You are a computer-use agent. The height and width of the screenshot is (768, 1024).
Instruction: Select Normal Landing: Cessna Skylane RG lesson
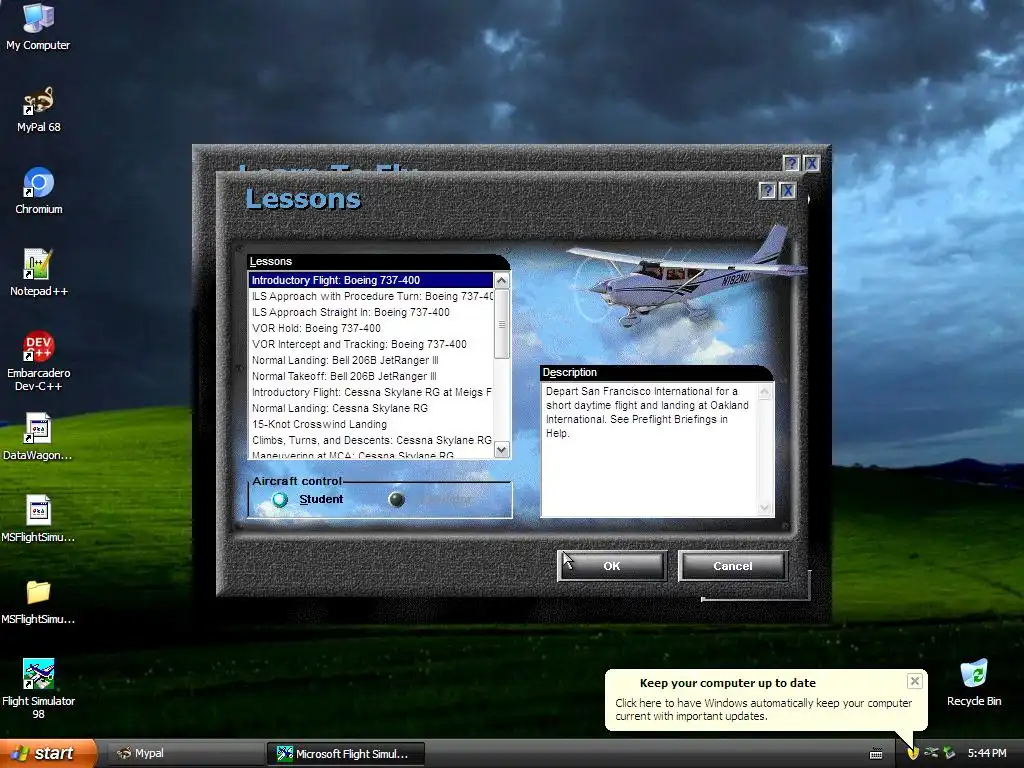[370, 408]
